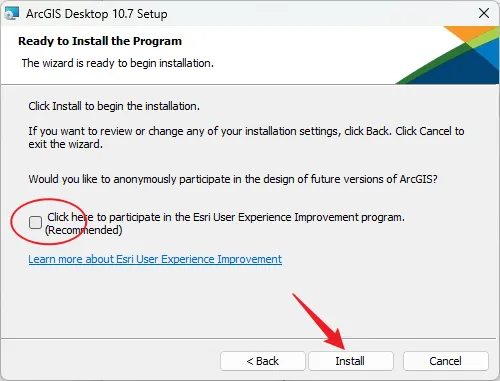Viewport: 500px width, 381px height.
Task: Click the 'Ready to Install the Program' heading
Action: tap(100, 41)
